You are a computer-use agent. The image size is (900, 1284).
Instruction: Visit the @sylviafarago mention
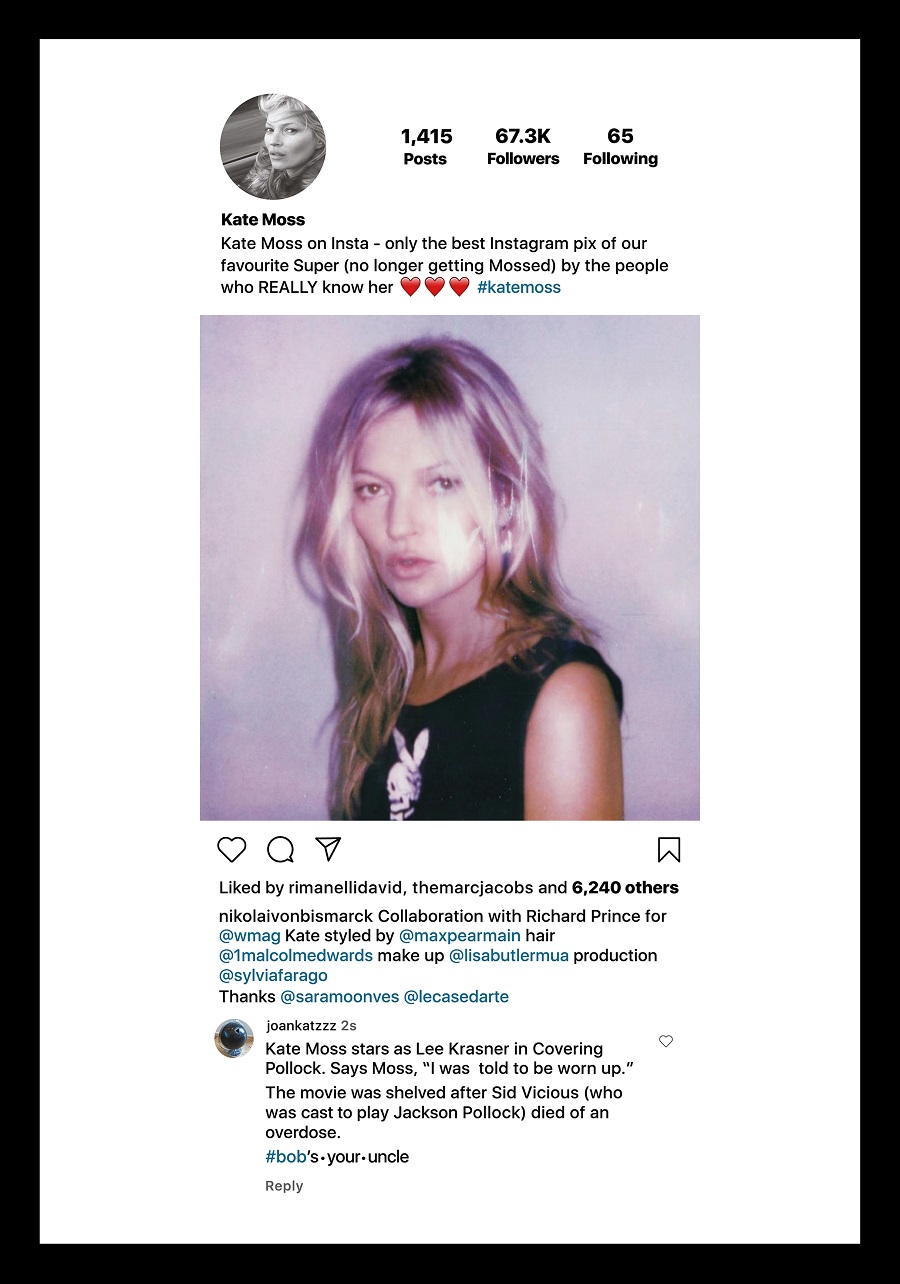tap(273, 975)
